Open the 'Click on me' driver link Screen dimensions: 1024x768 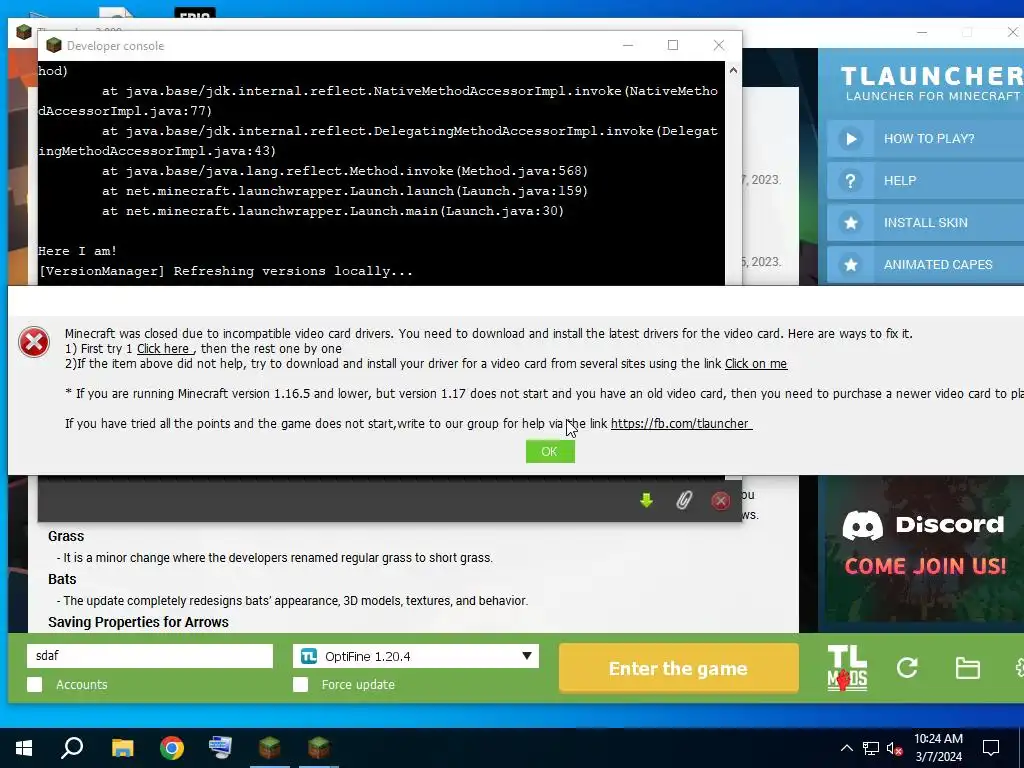click(x=756, y=364)
